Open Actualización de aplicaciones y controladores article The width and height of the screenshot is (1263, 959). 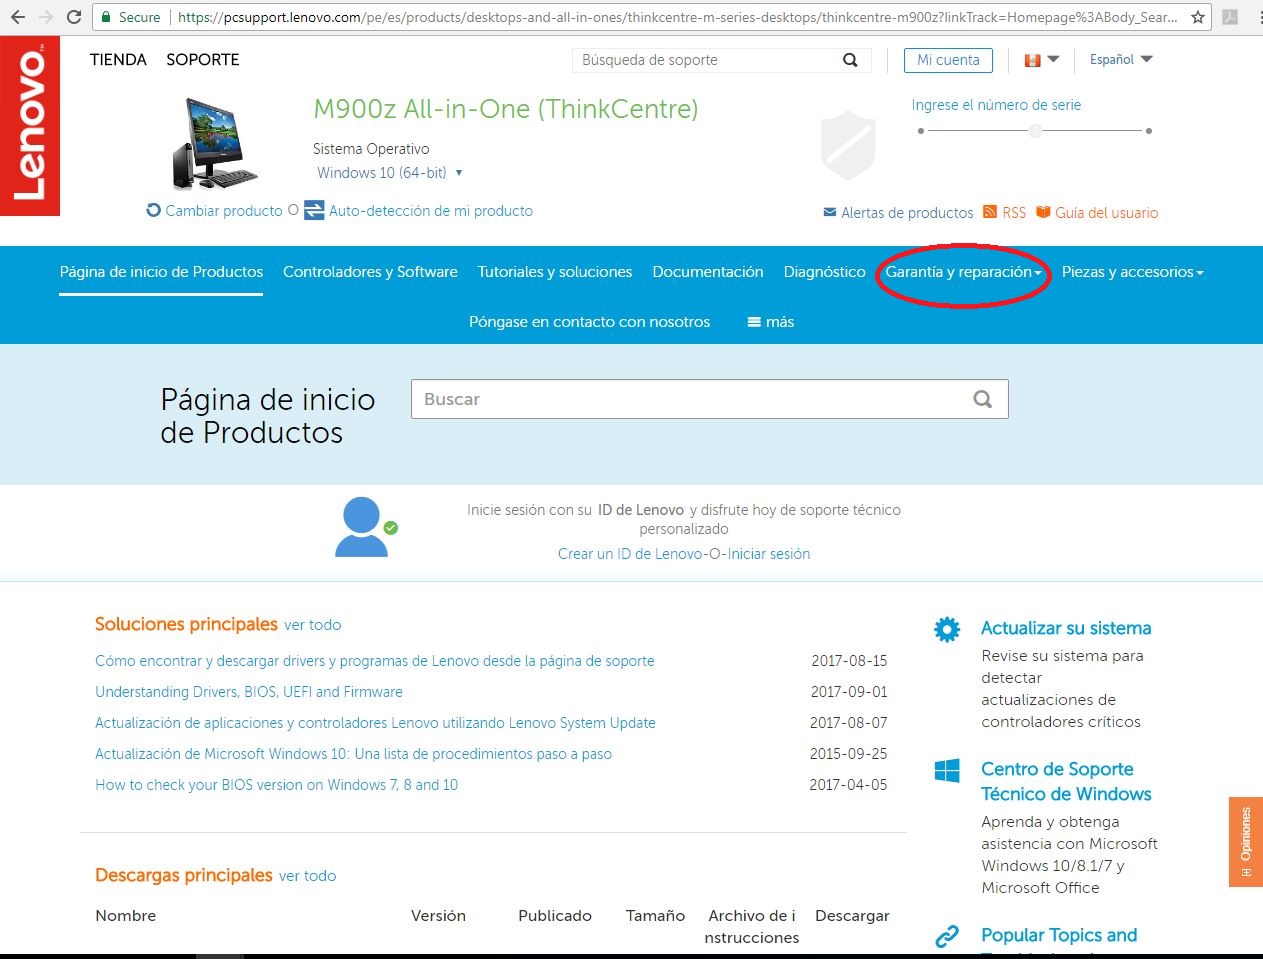click(375, 723)
